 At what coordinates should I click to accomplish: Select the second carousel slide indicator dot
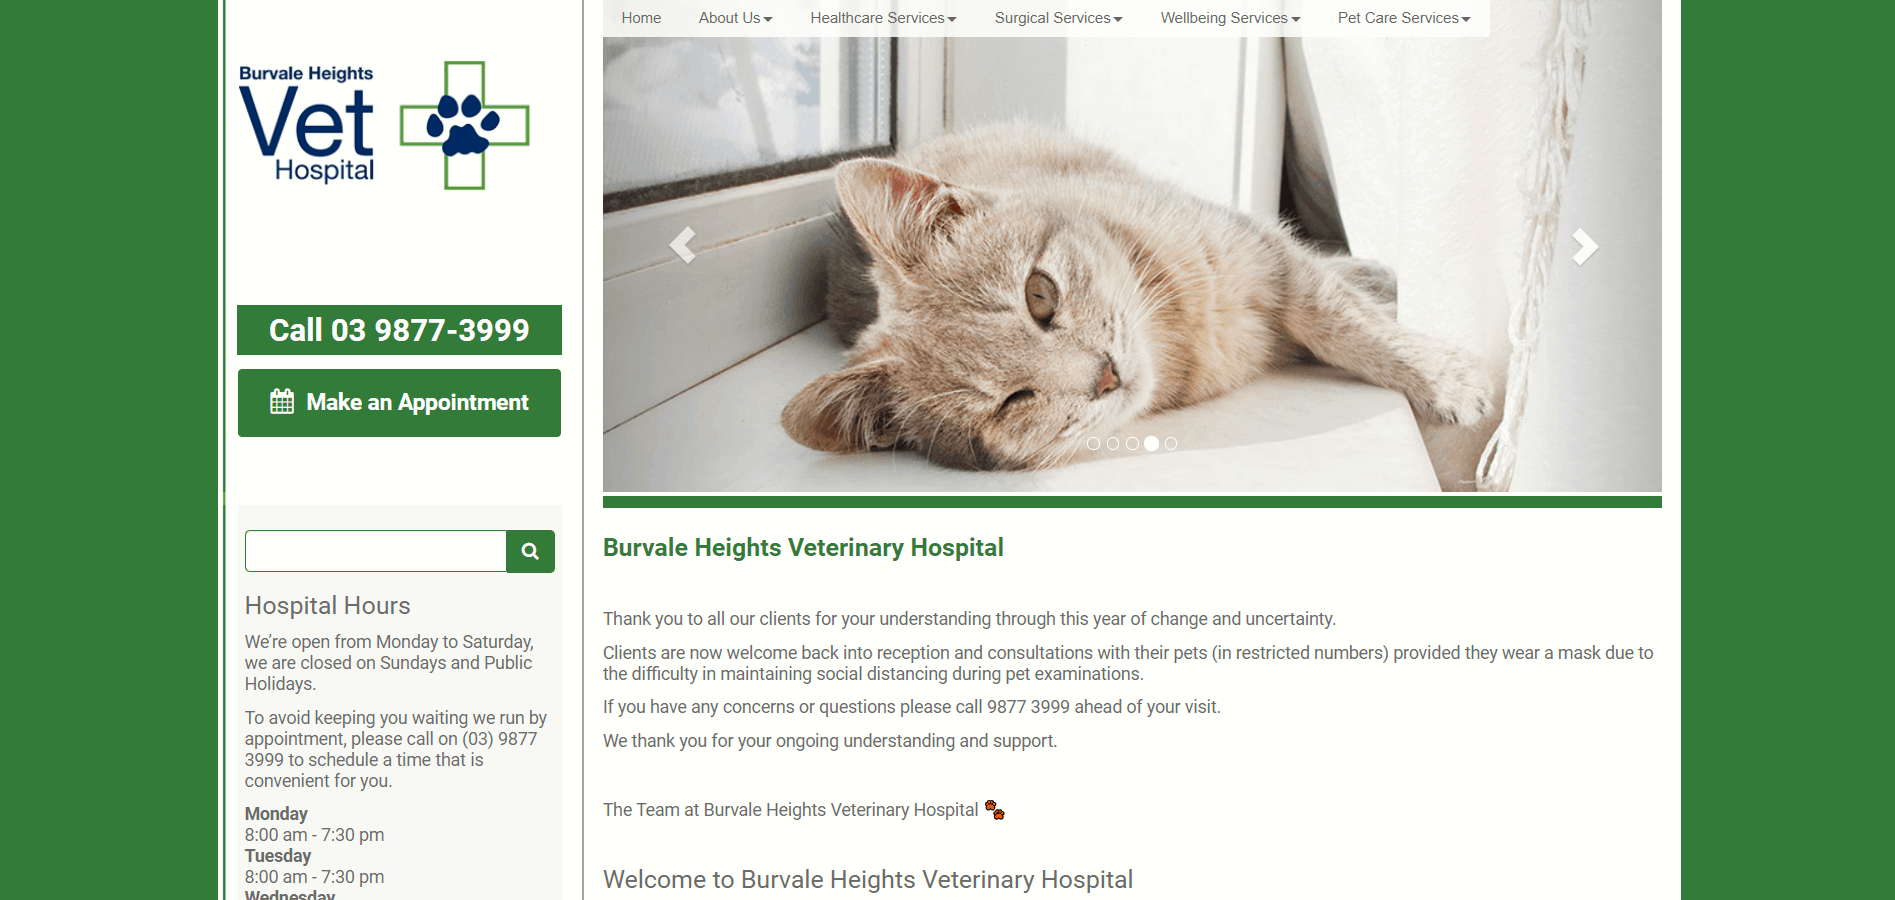(1113, 444)
